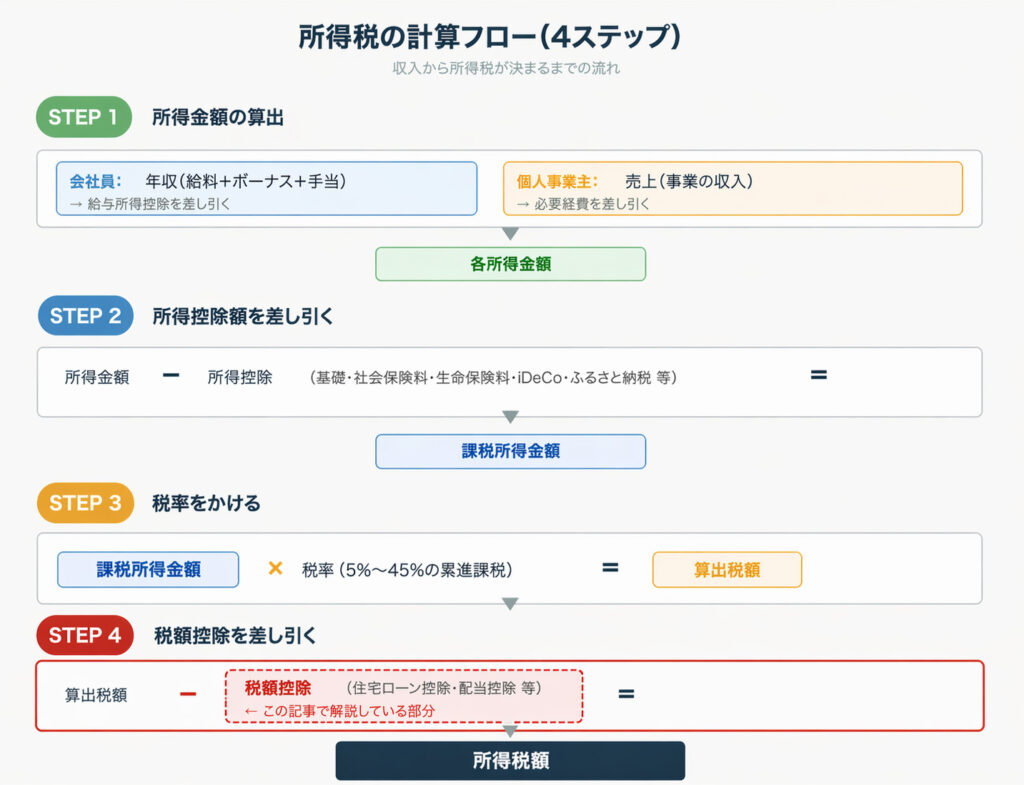Click the 所得控除 label in STEP 2
The height and width of the screenshot is (785, 1024).
[240, 377]
